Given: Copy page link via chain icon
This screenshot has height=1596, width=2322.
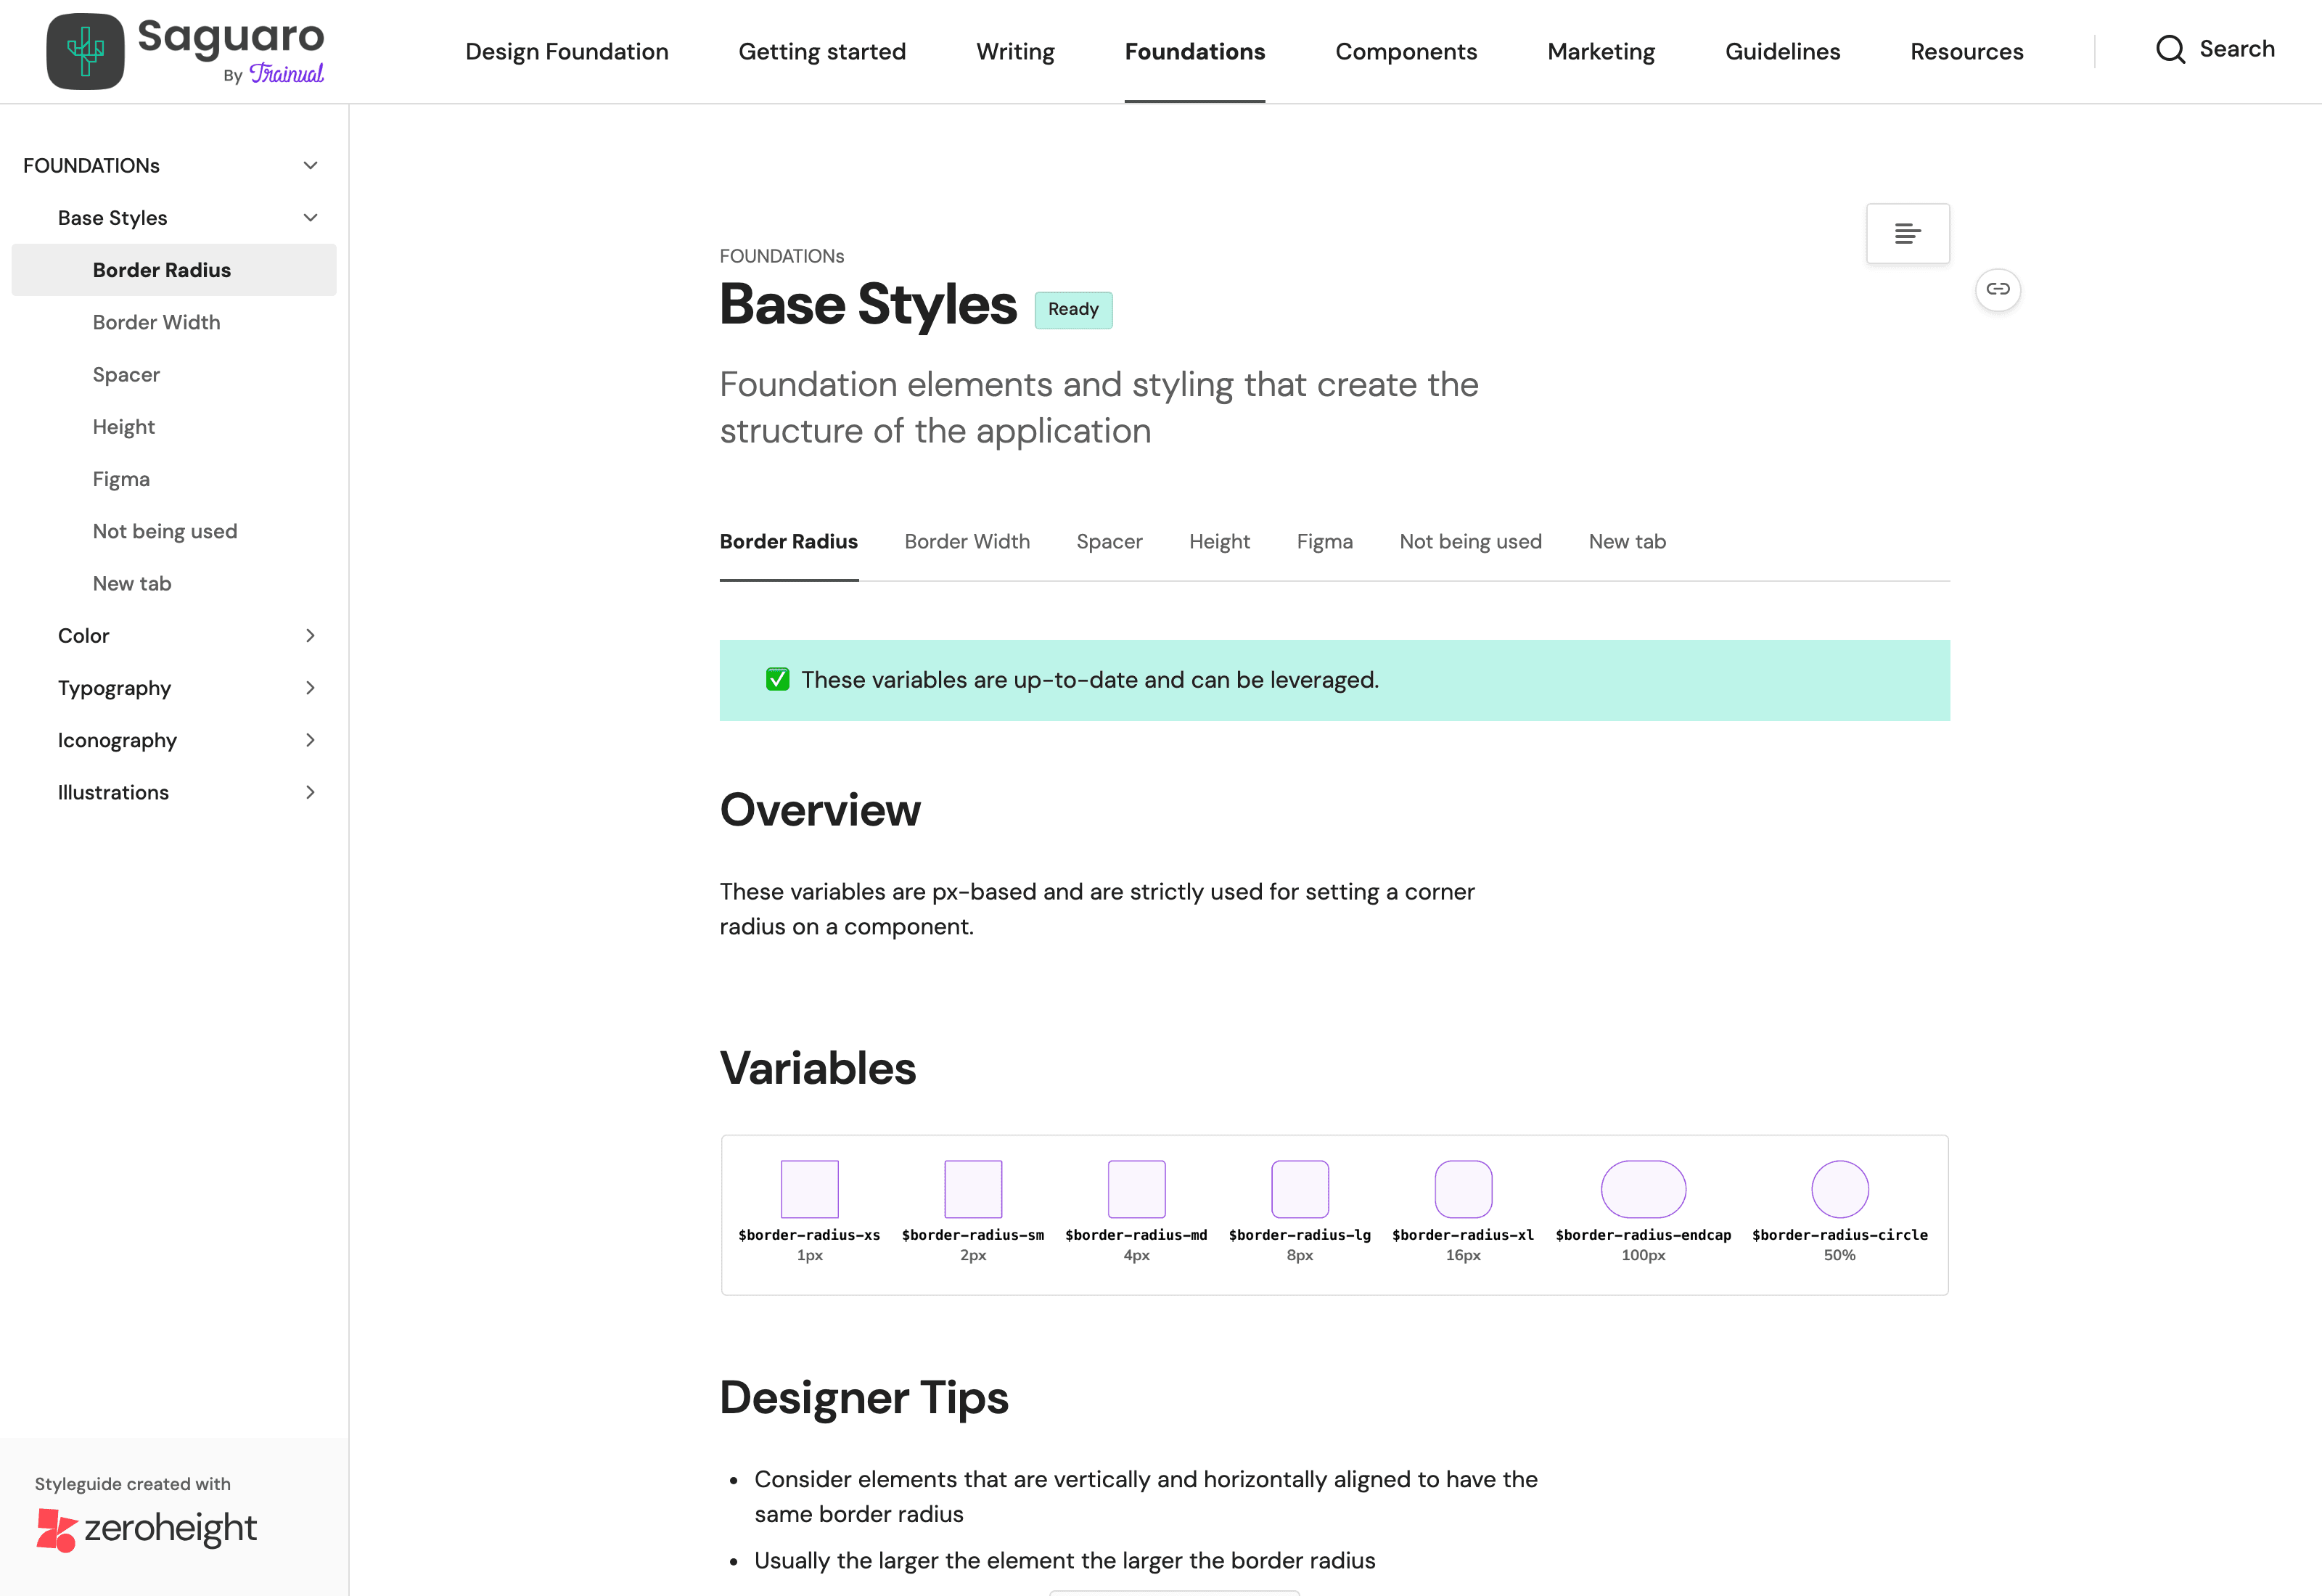Looking at the screenshot, I should tap(1997, 289).
